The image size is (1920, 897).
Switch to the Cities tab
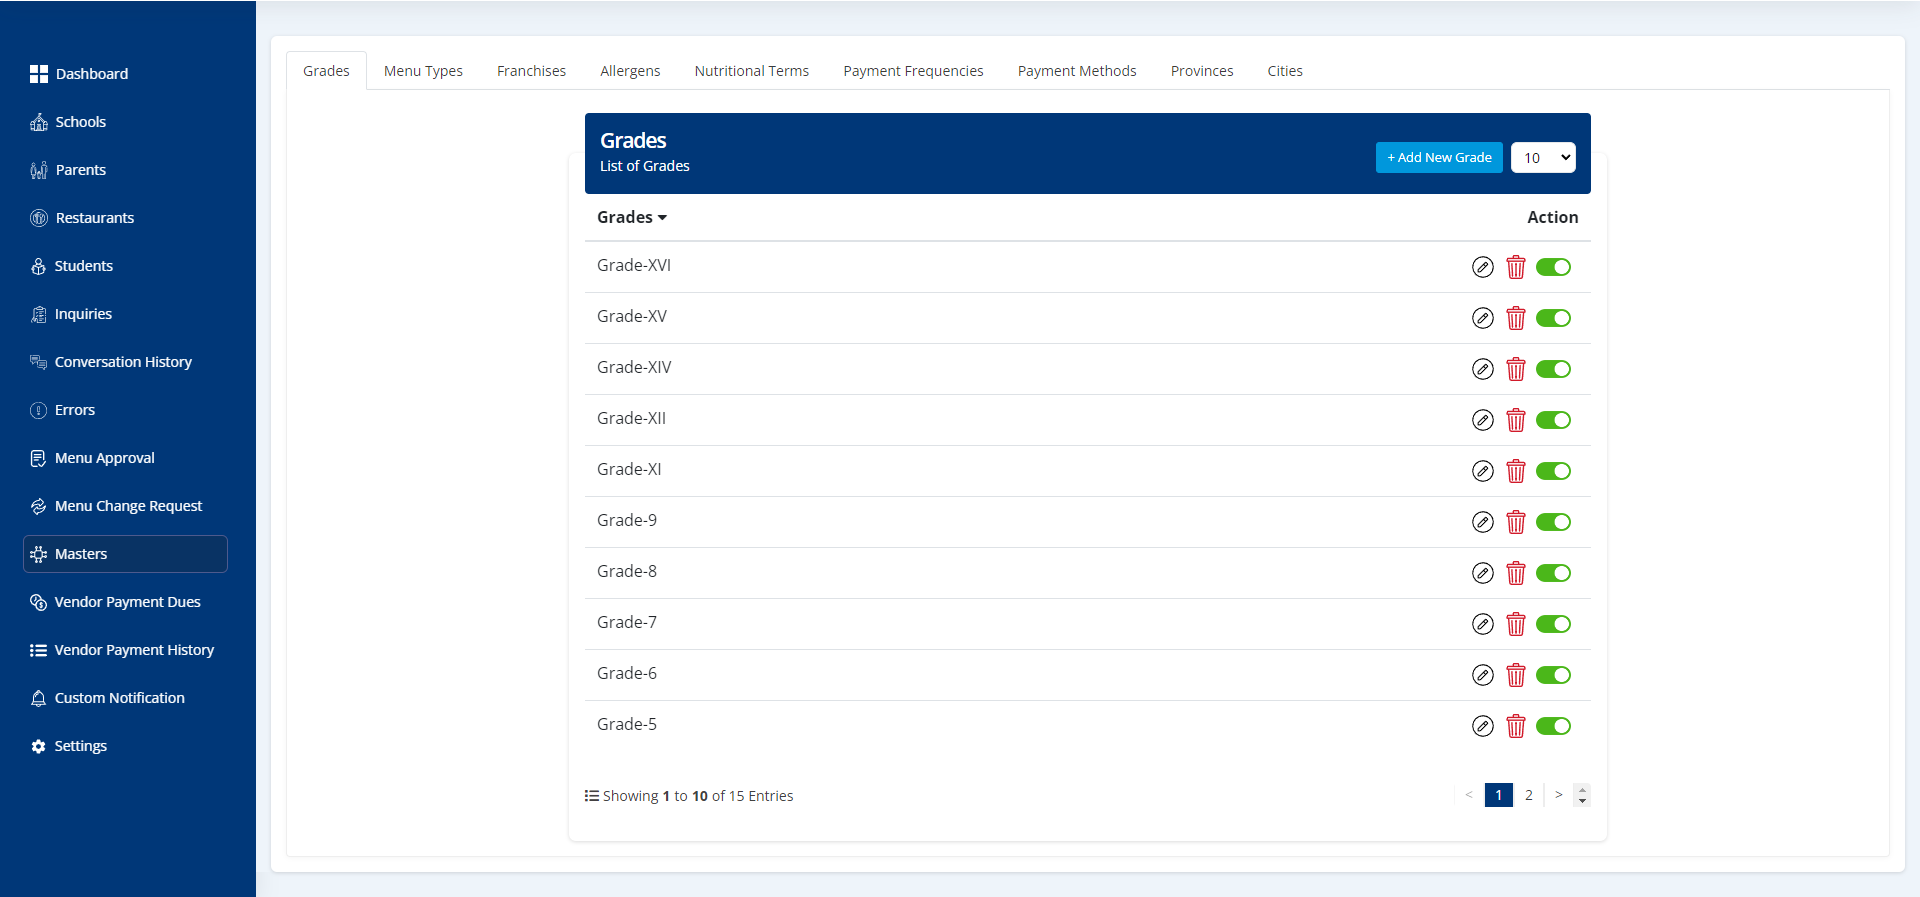[x=1285, y=71]
